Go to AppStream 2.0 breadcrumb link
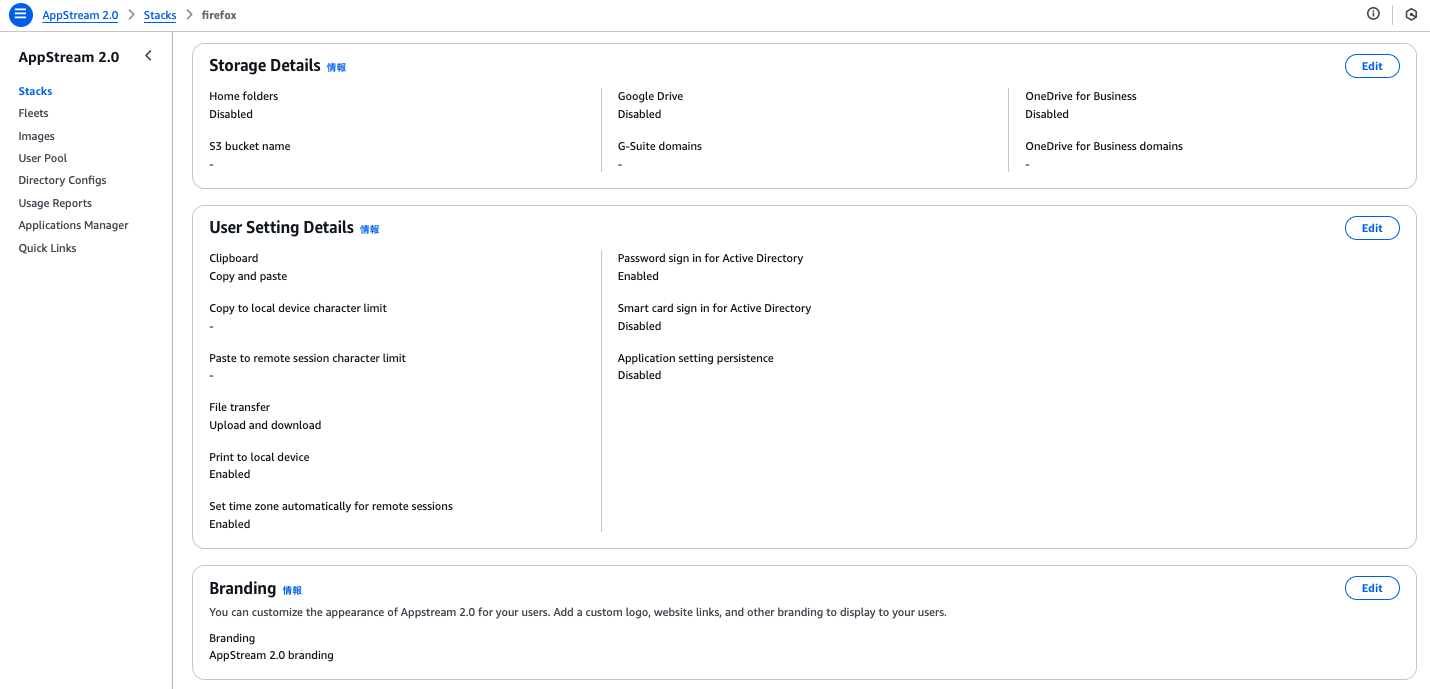 coord(80,16)
